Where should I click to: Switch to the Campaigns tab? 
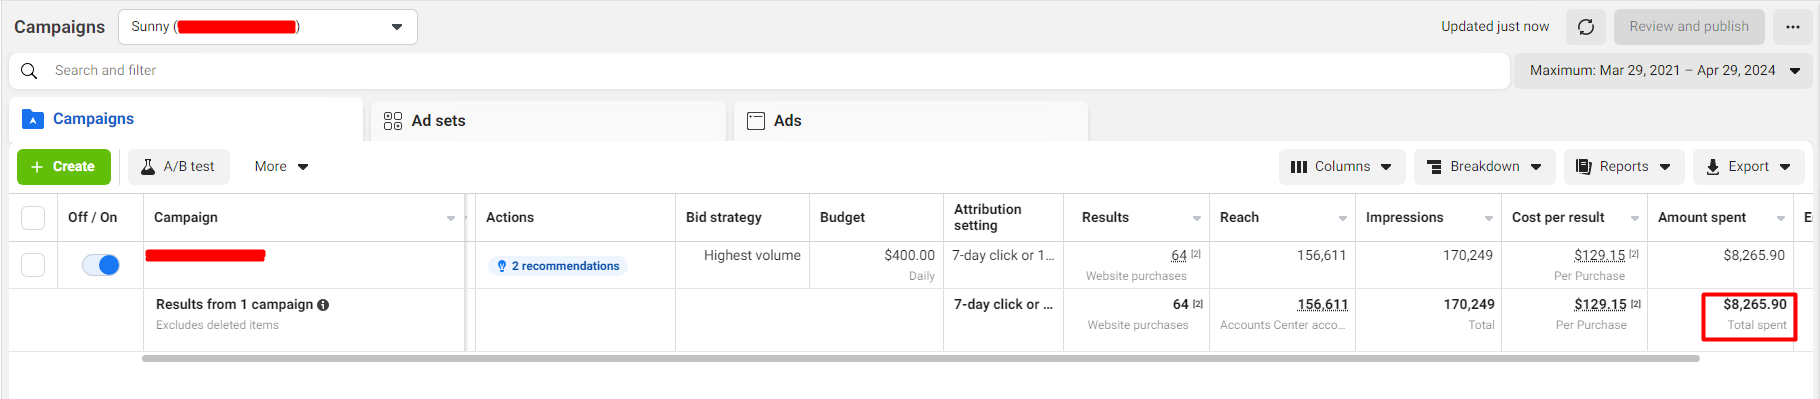(x=186, y=119)
